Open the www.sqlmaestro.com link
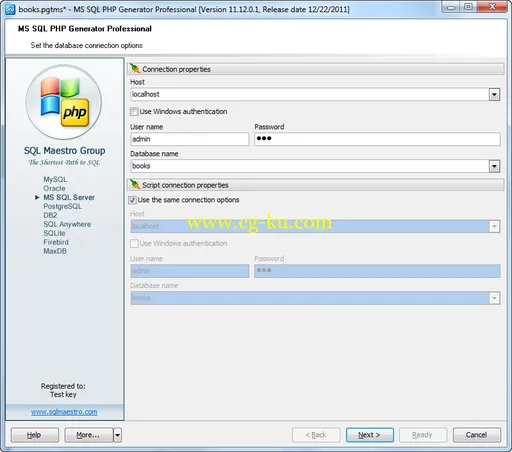 pyautogui.click(x=64, y=412)
